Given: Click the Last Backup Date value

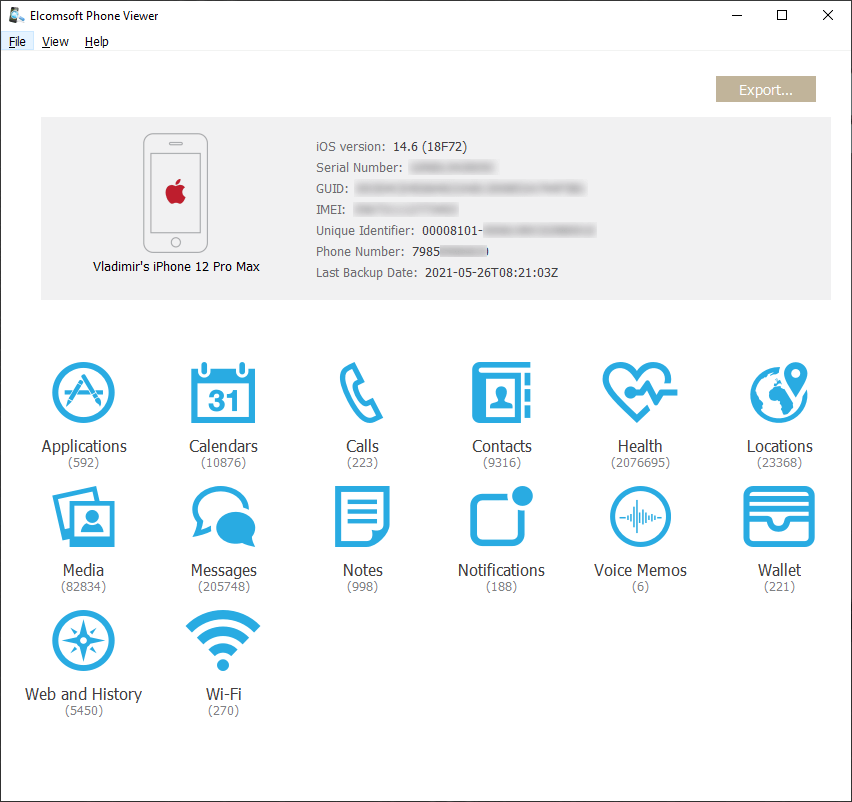Looking at the screenshot, I should coord(491,273).
